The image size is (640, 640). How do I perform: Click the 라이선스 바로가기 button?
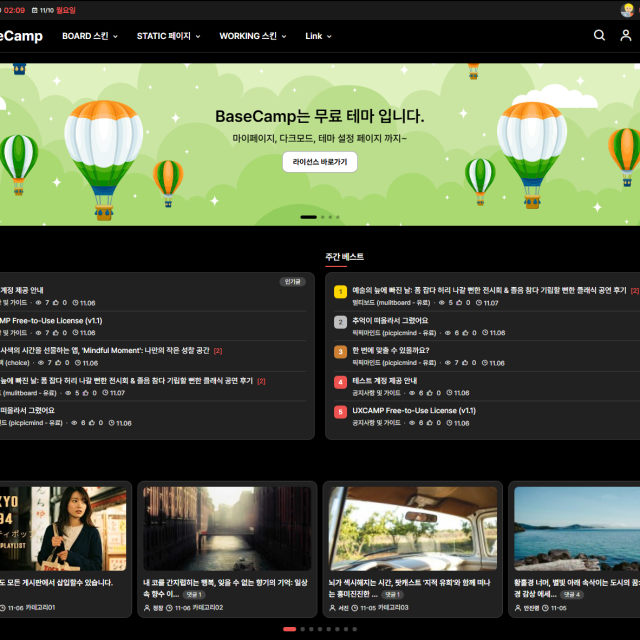pyautogui.click(x=320, y=161)
